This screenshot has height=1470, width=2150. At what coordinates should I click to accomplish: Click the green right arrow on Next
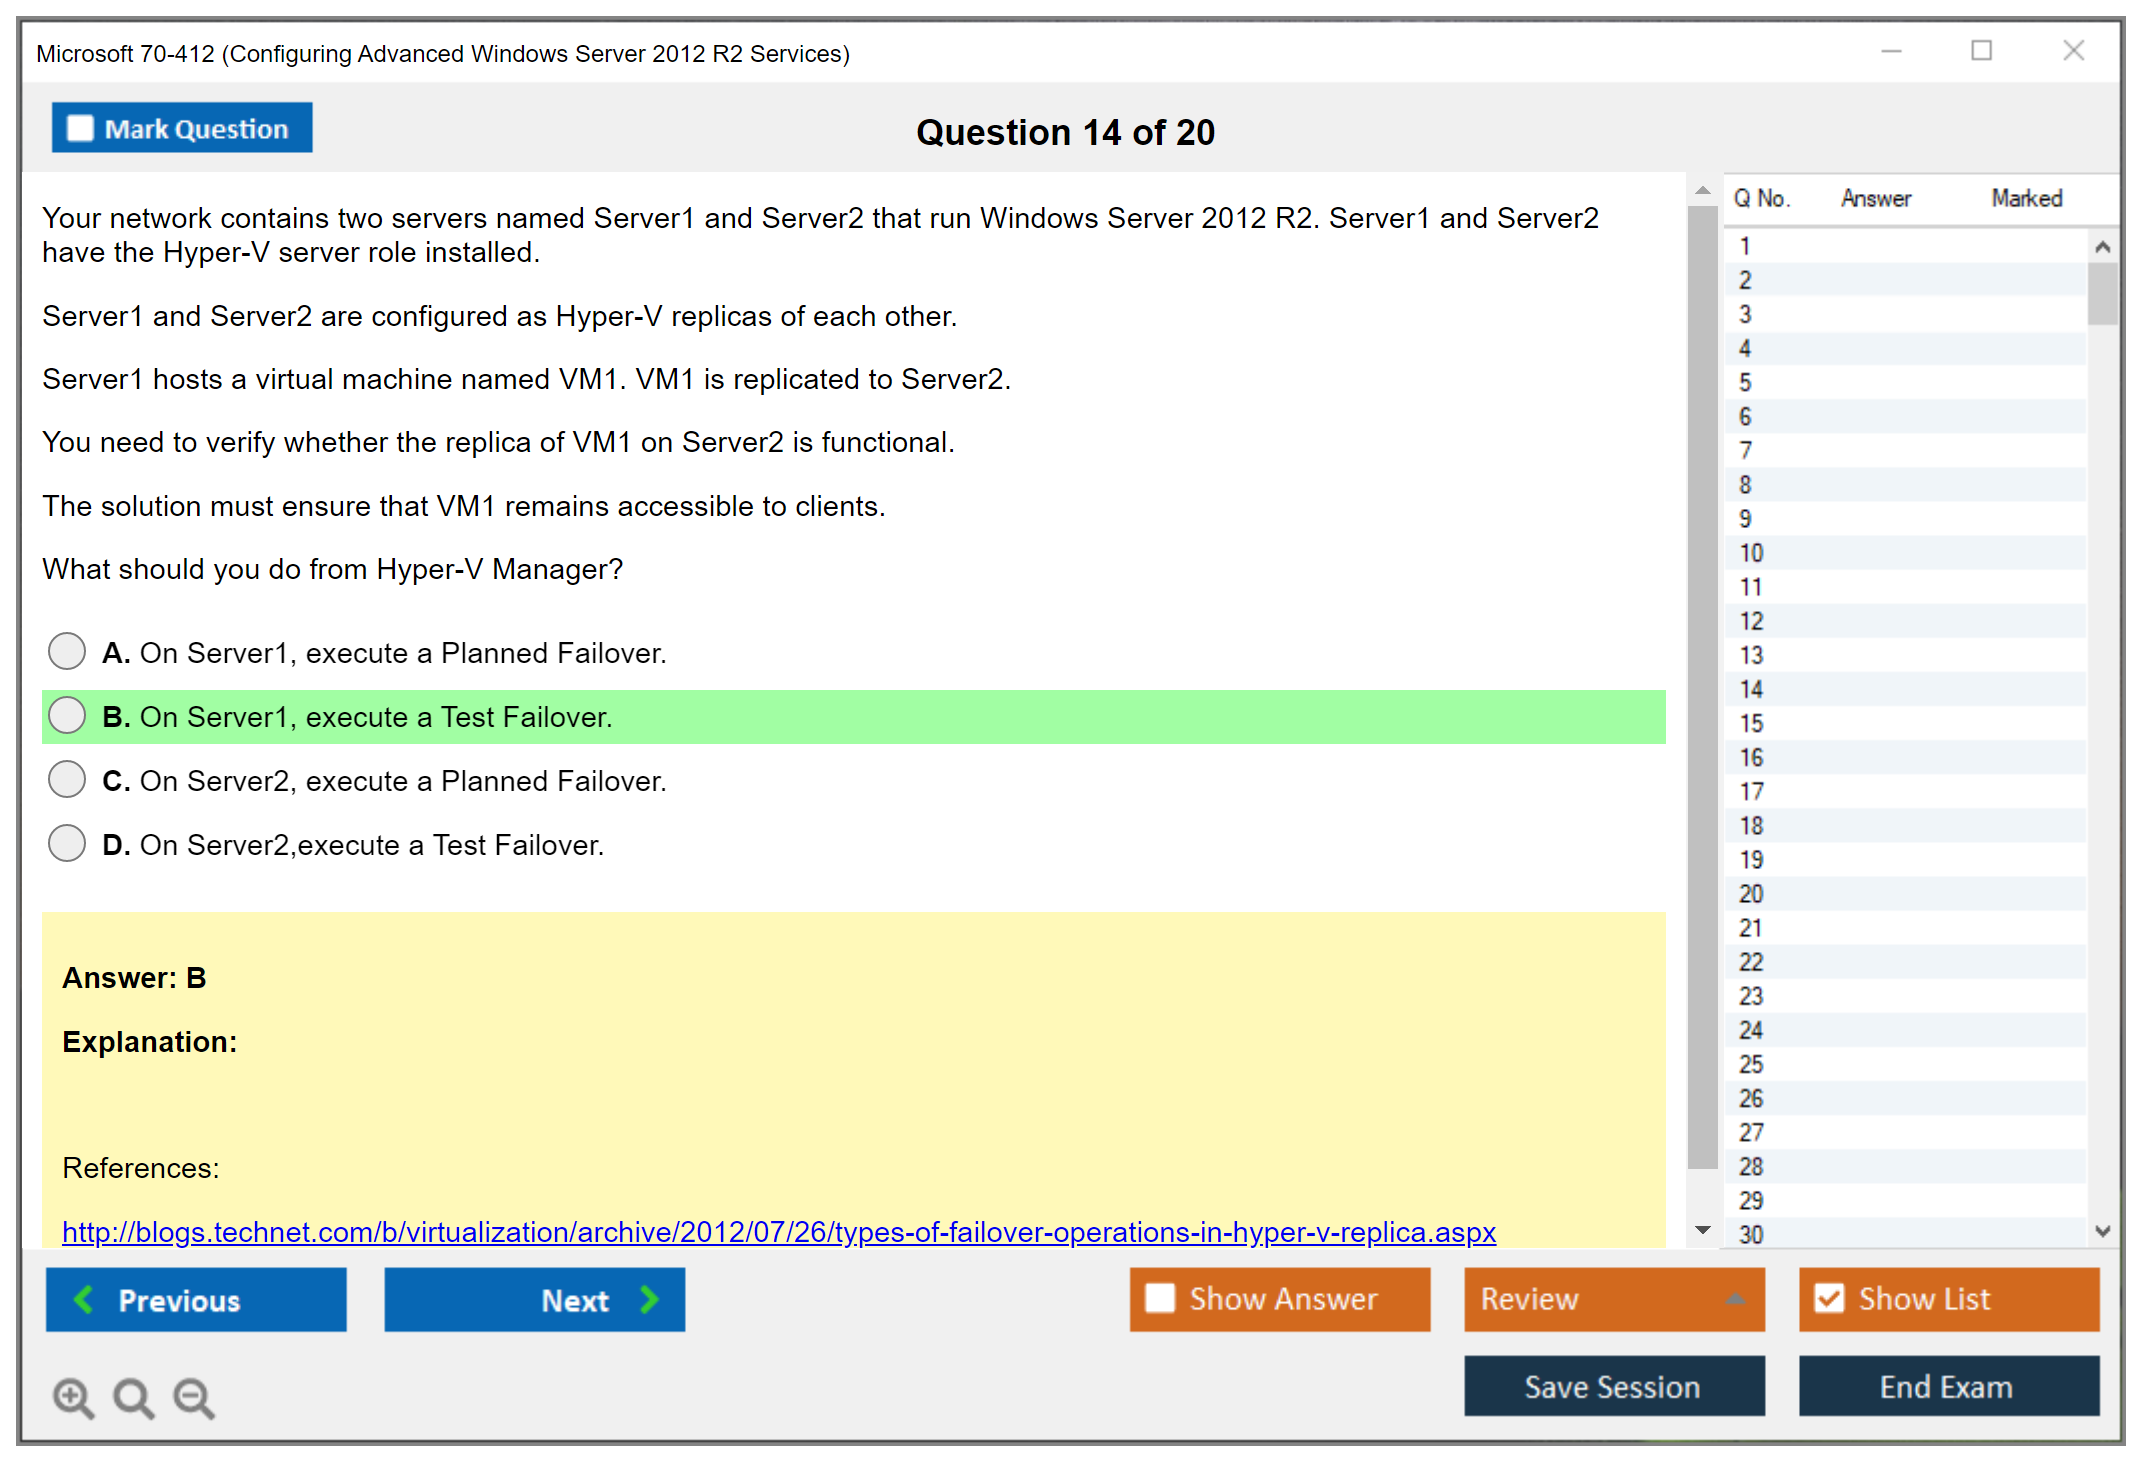pos(649,1299)
